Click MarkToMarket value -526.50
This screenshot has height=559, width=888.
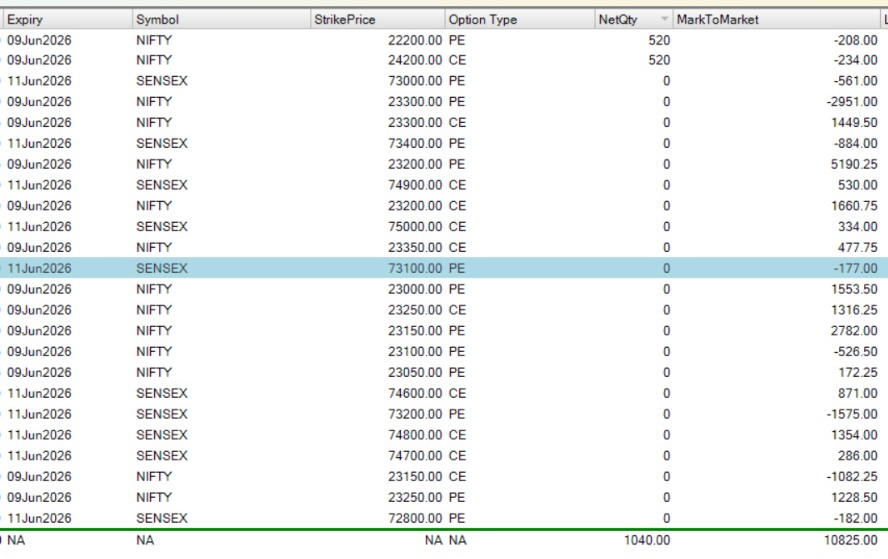855,352
